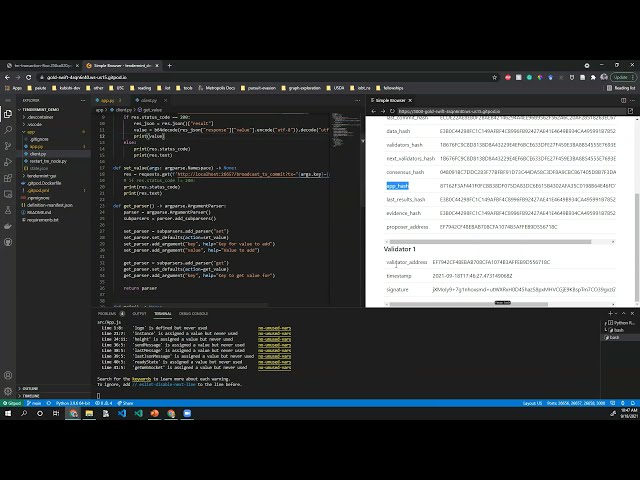
Task: Click the header table horizontal scrollbar
Action: (x=491, y=242)
